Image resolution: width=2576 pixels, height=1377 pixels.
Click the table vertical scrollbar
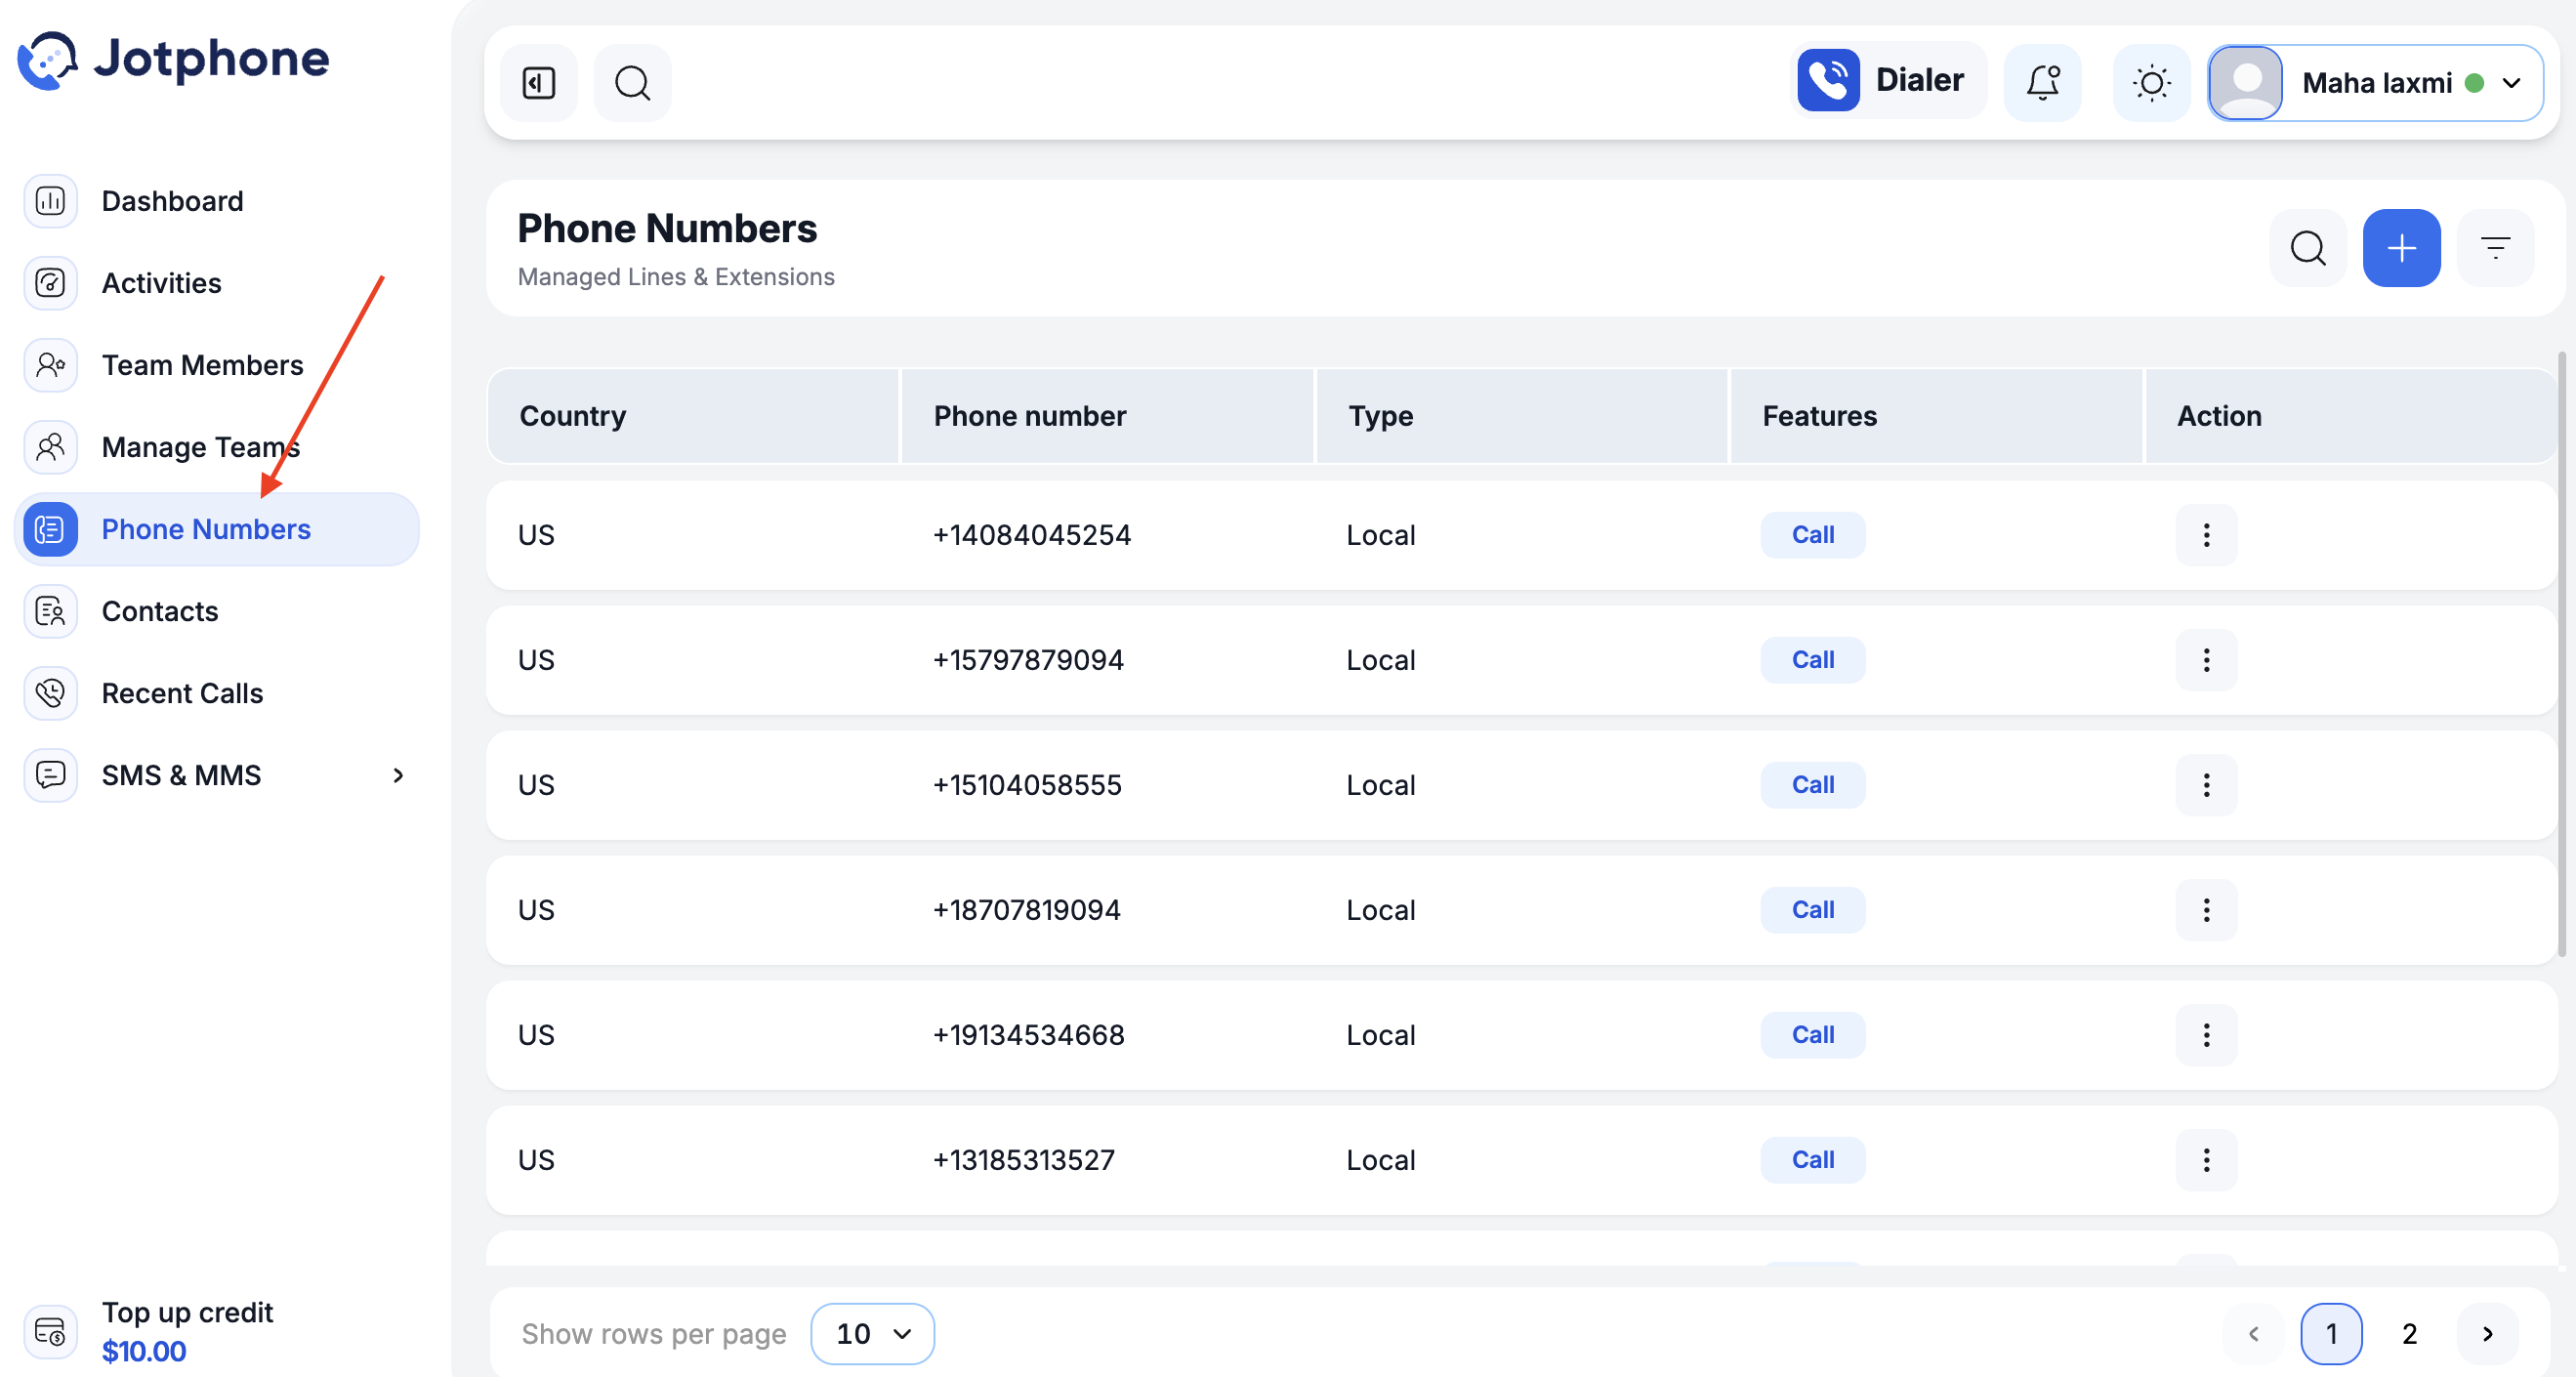(x=2562, y=655)
